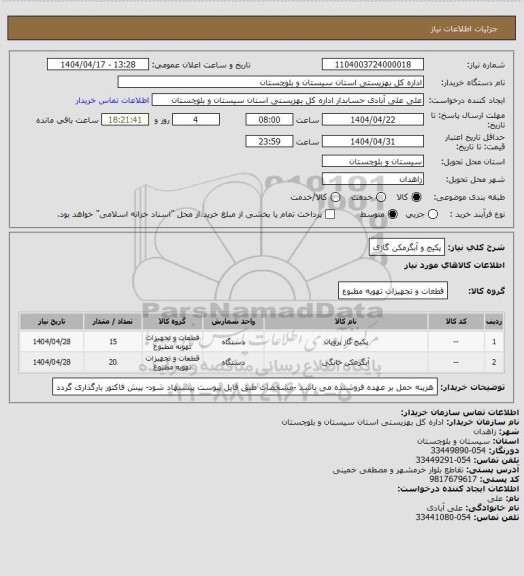This screenshot has width=524, height=576.
Task: Click the buyer notes text box
Action: 245,387
